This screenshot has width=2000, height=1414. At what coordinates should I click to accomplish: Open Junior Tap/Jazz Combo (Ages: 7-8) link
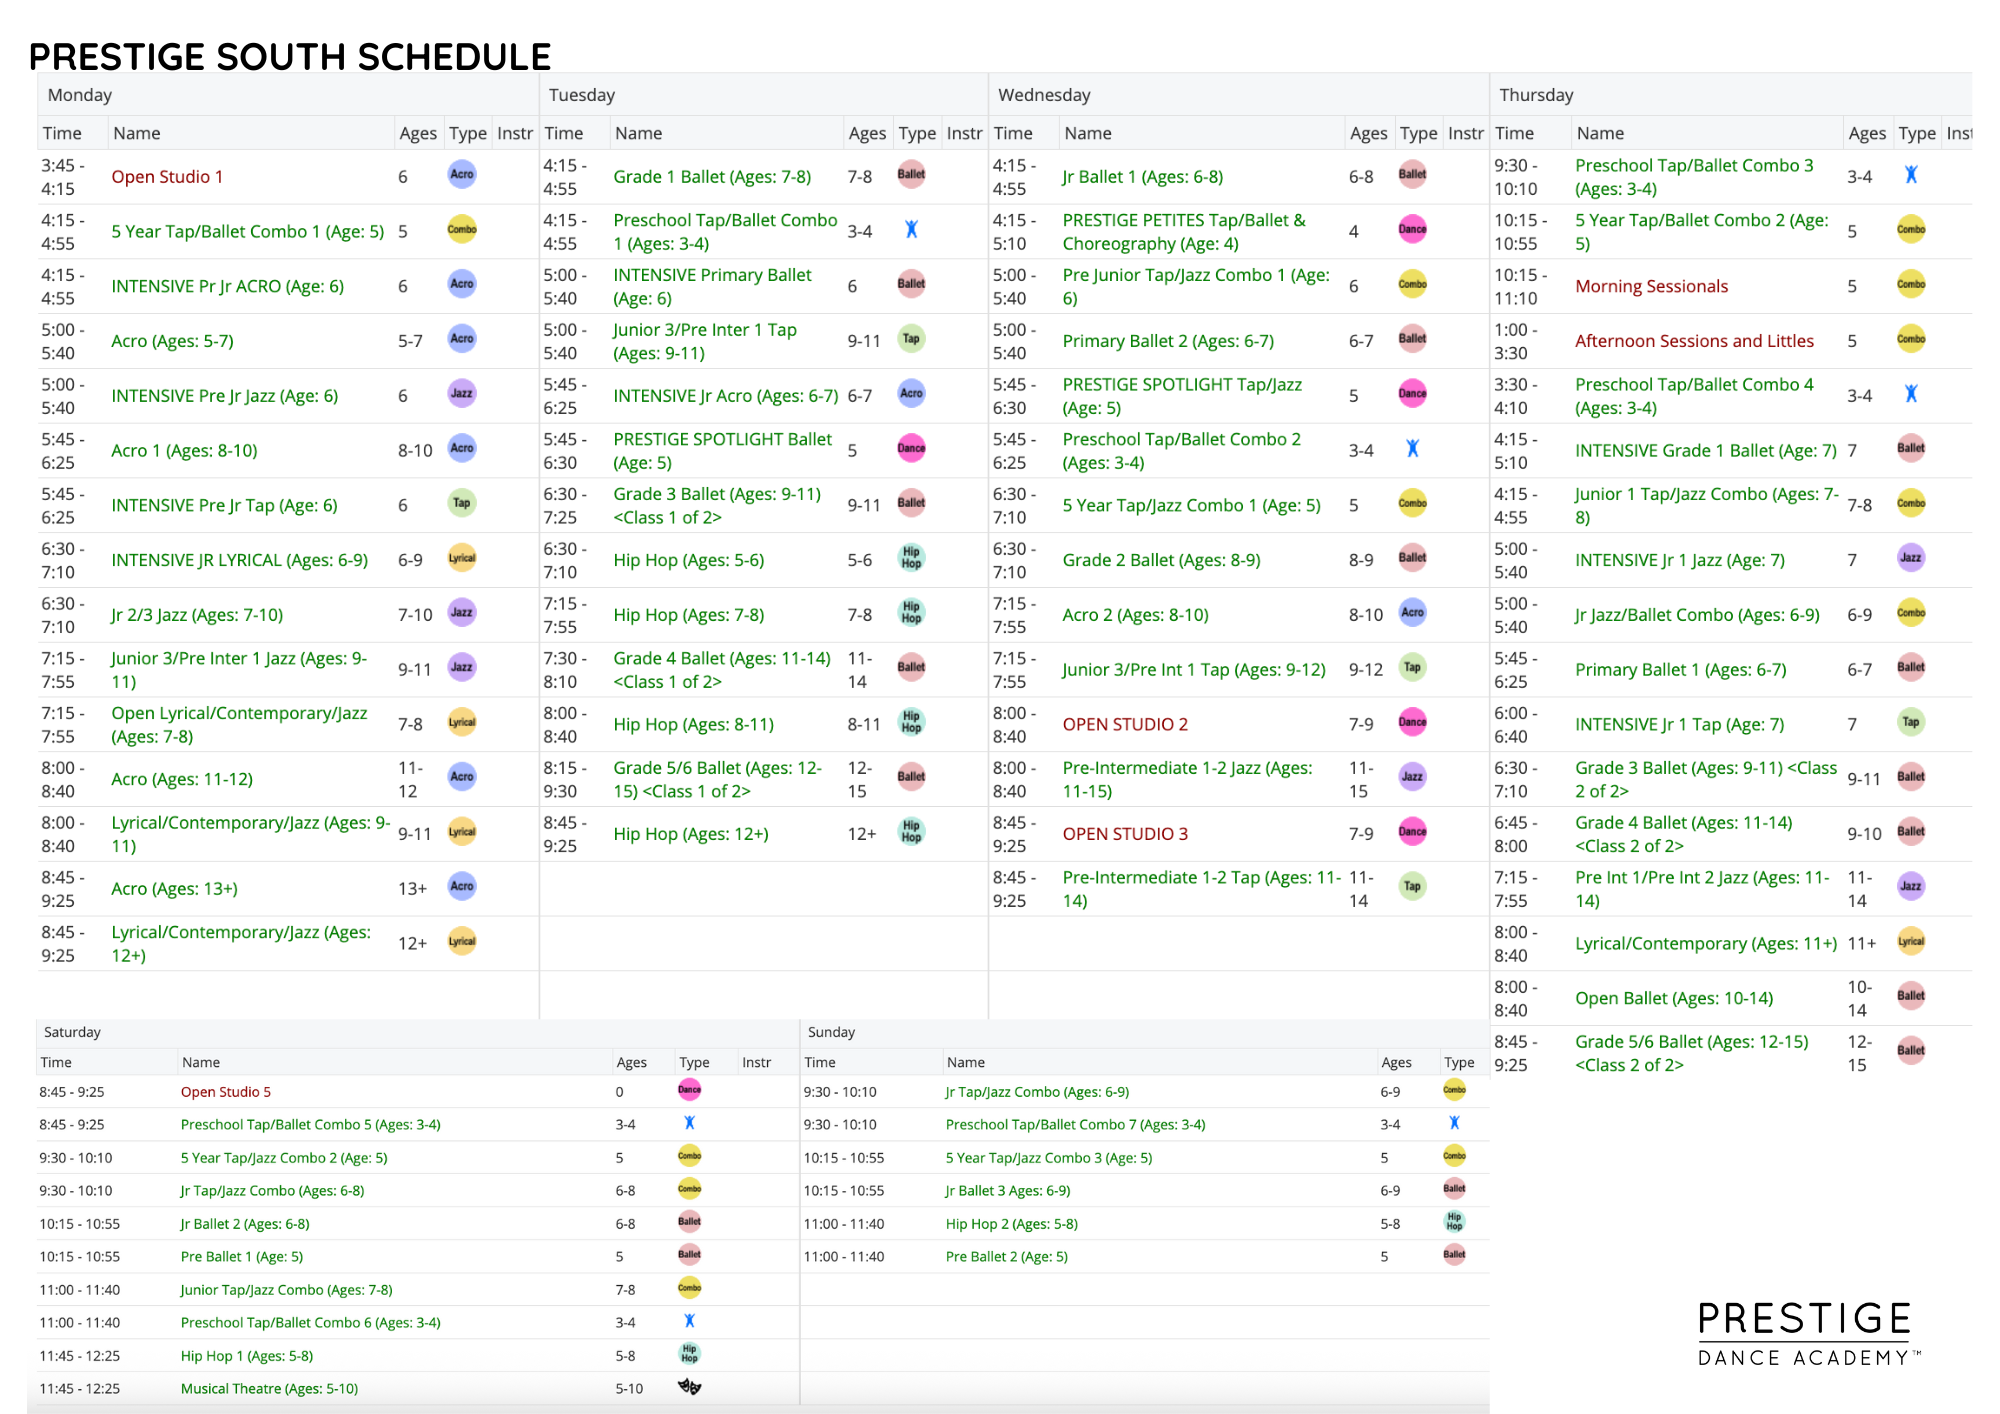286,1290
